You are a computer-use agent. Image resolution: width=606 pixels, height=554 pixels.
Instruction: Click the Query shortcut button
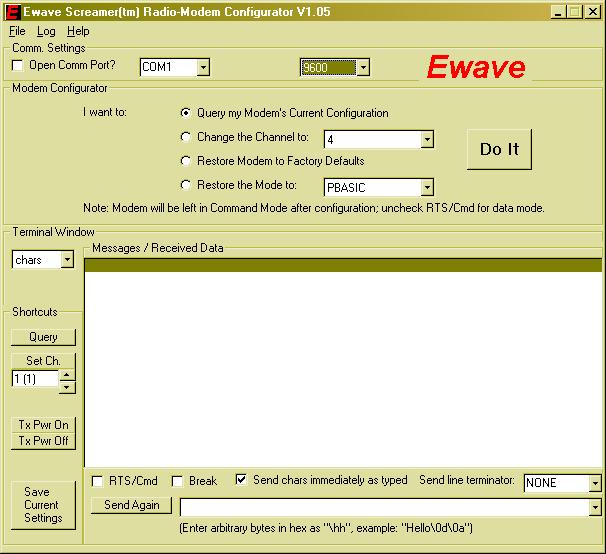[43, 337]
